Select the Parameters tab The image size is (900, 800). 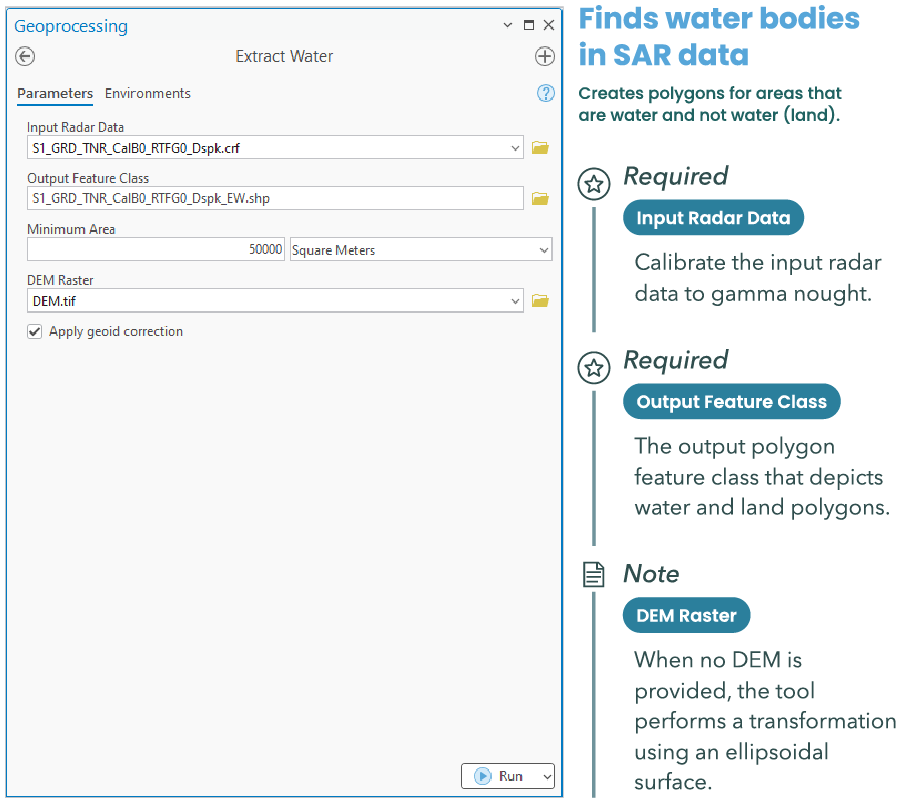55,93
